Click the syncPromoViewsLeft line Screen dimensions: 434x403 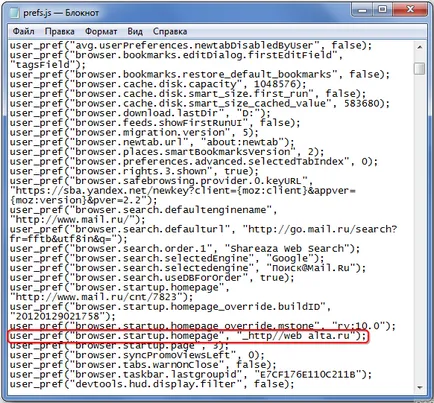click(137, 355)
